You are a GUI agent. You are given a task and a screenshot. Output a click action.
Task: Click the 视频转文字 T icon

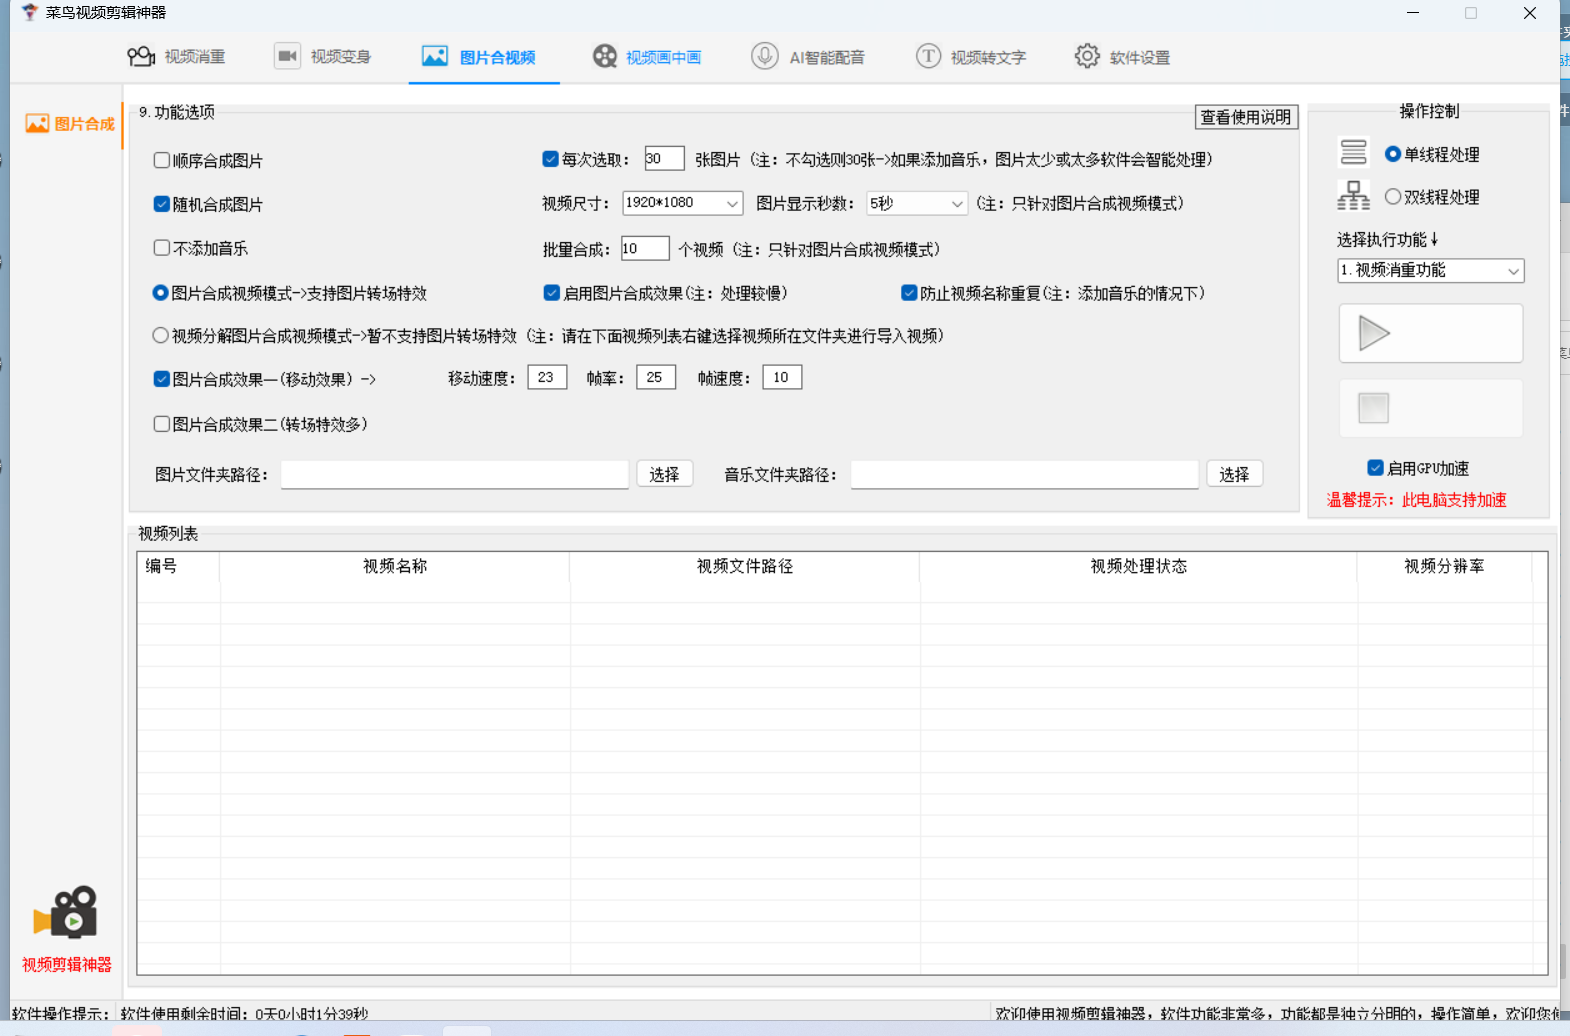pos(928,57)
